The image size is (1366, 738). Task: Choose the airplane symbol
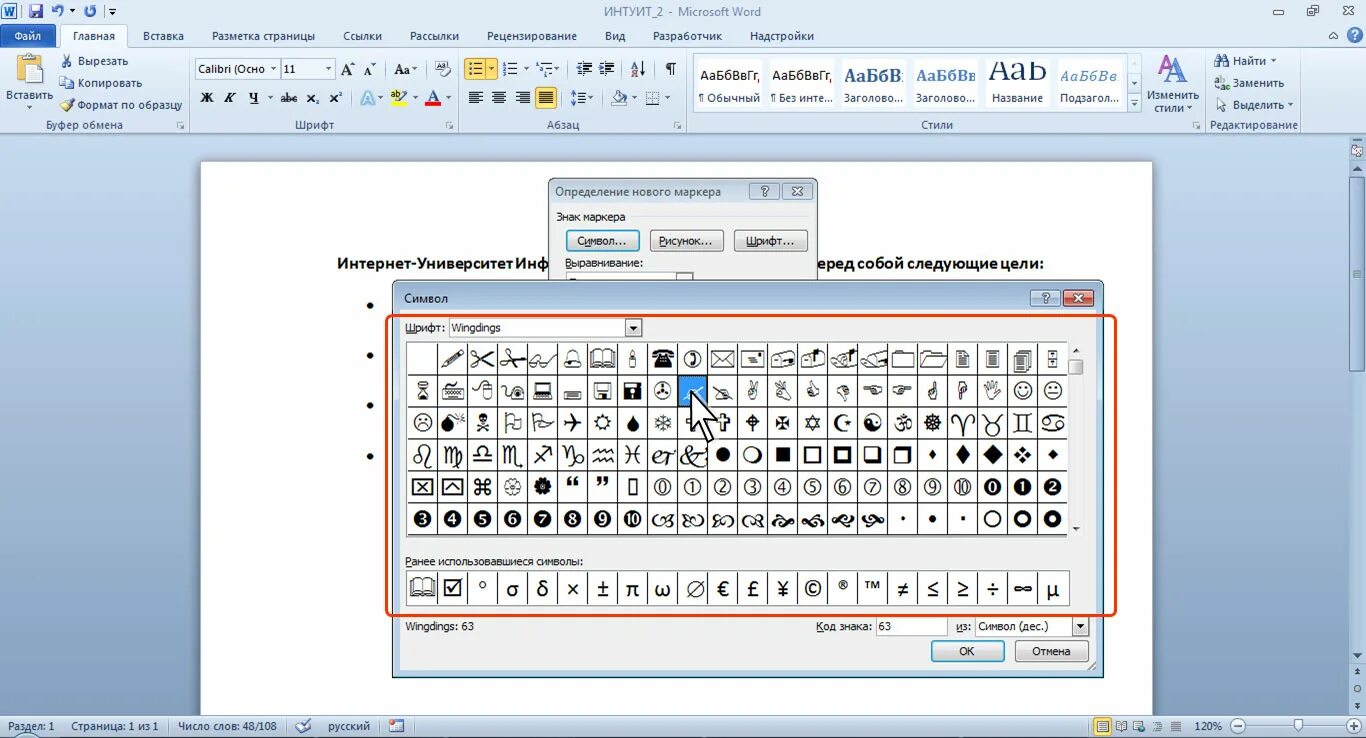(572, 422)
